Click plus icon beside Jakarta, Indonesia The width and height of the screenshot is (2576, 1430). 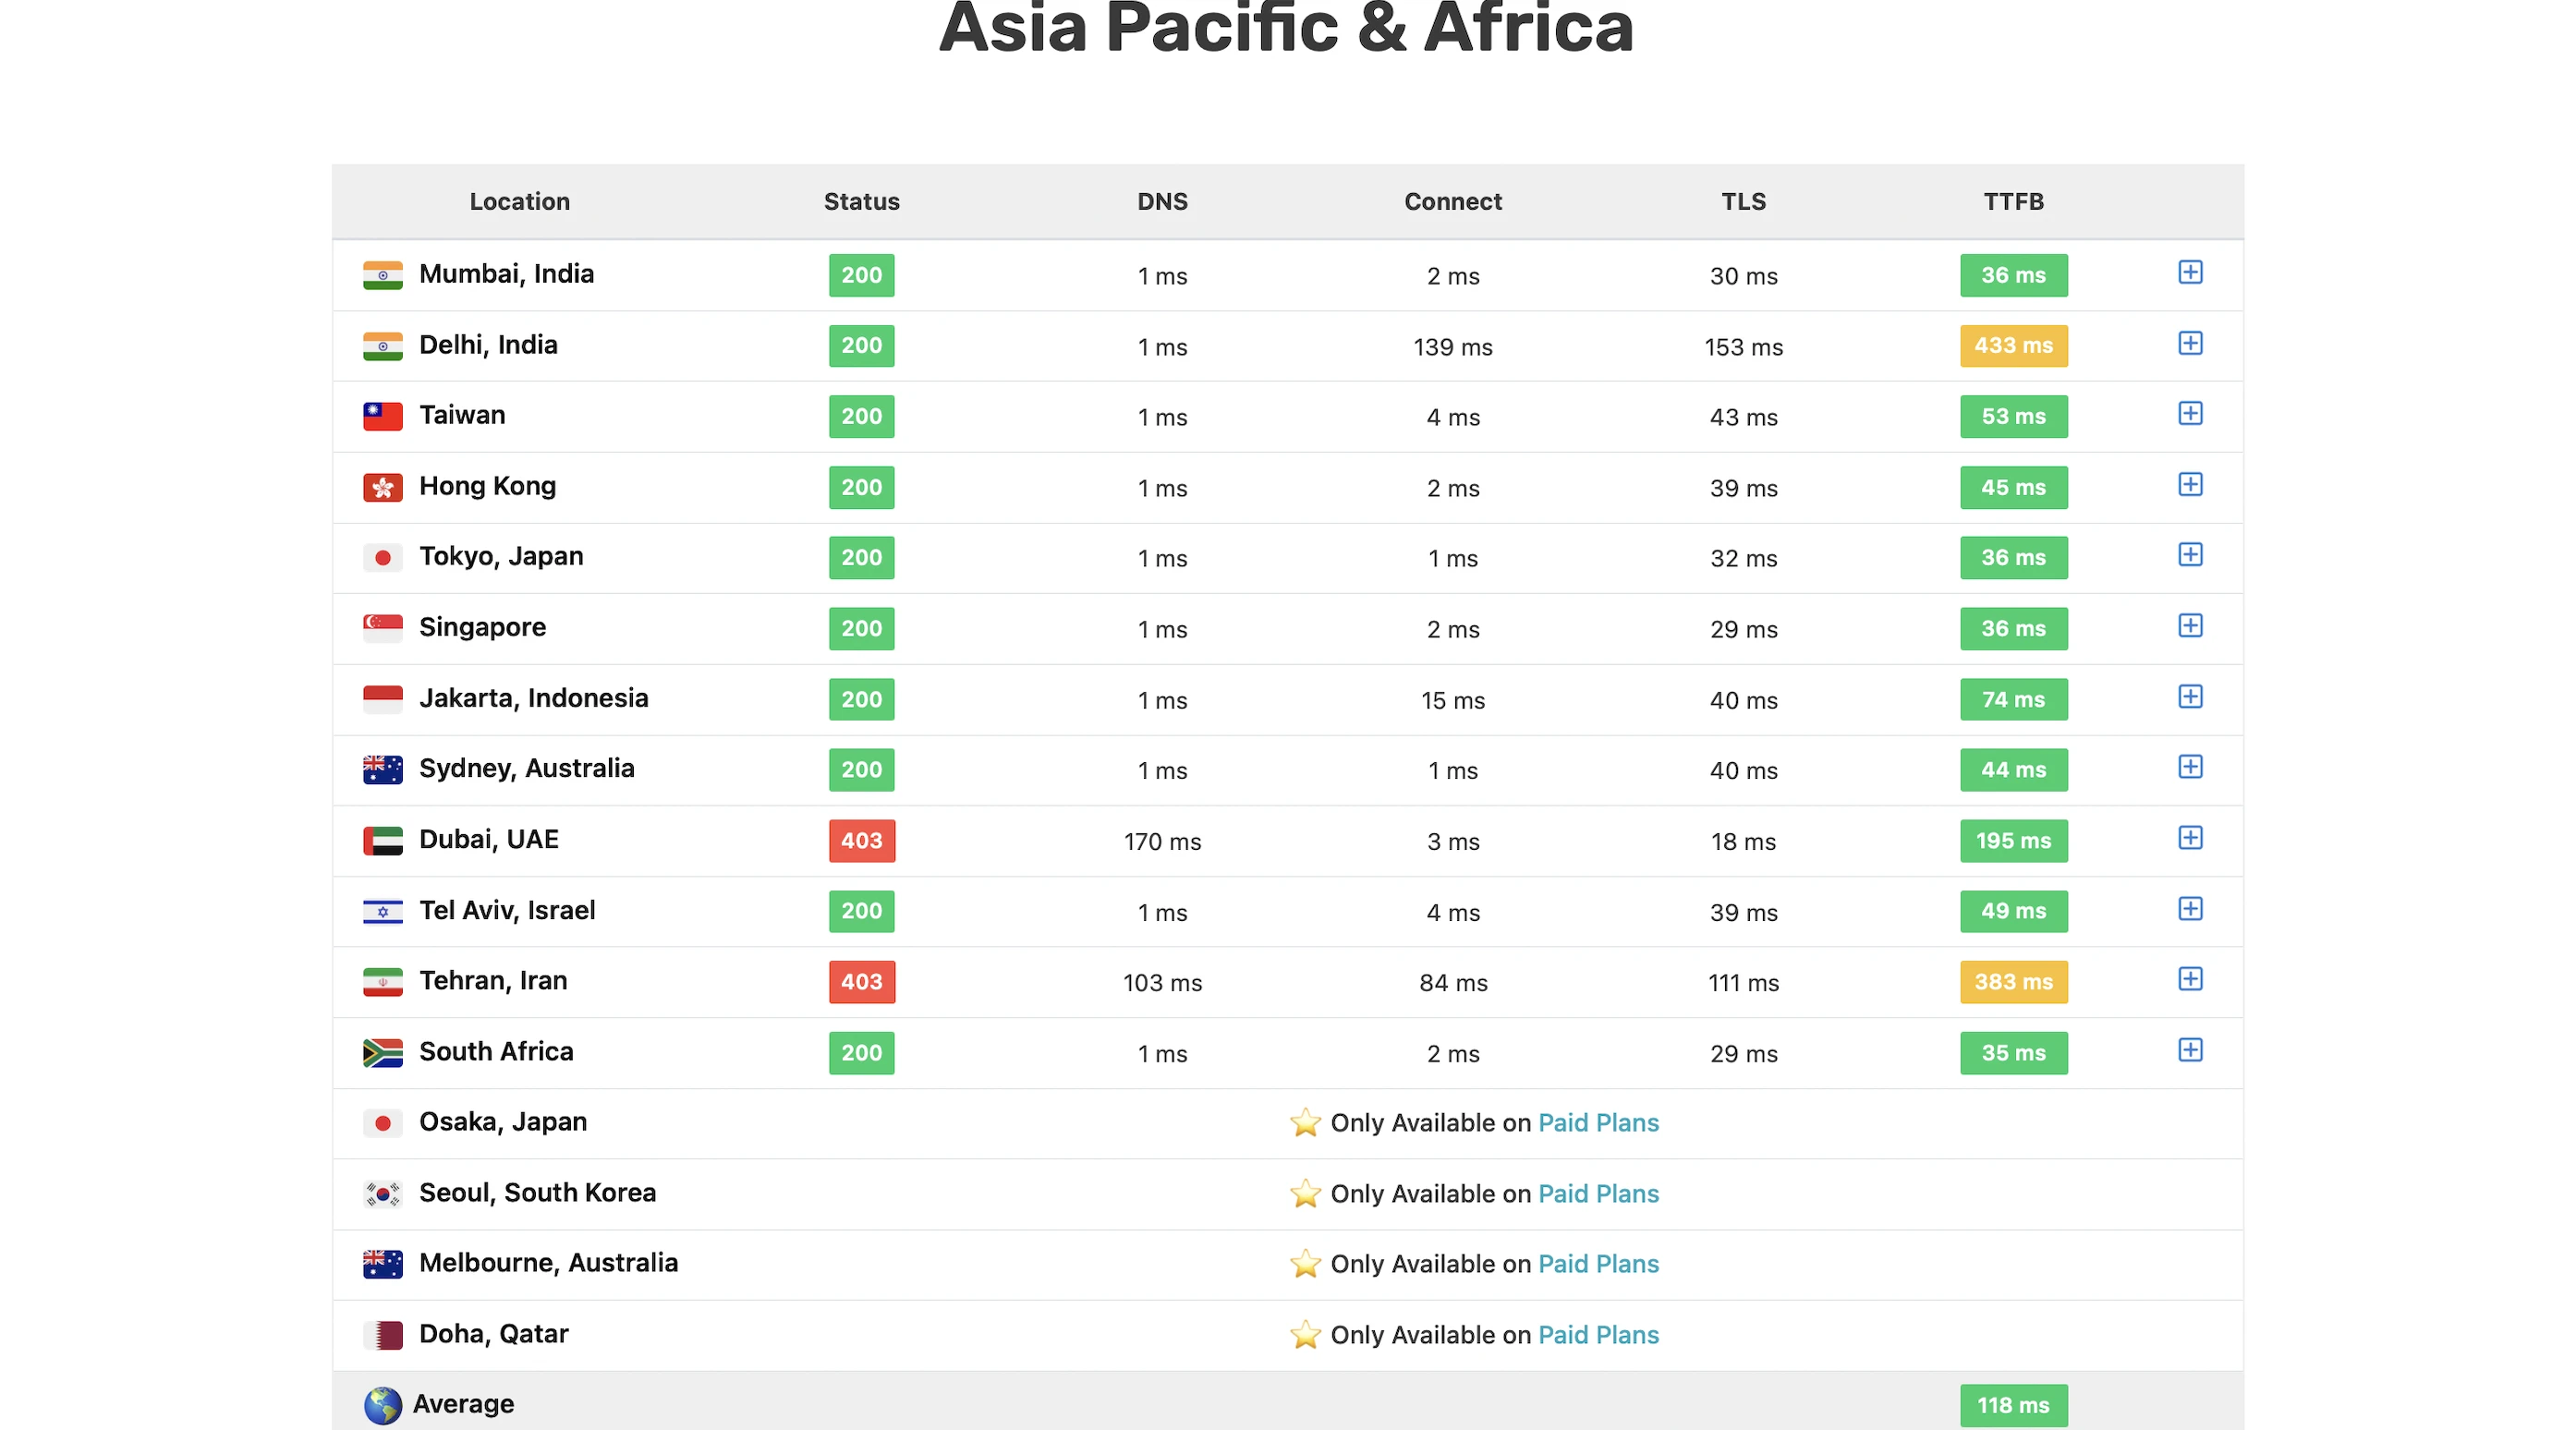coord(2189,697)
